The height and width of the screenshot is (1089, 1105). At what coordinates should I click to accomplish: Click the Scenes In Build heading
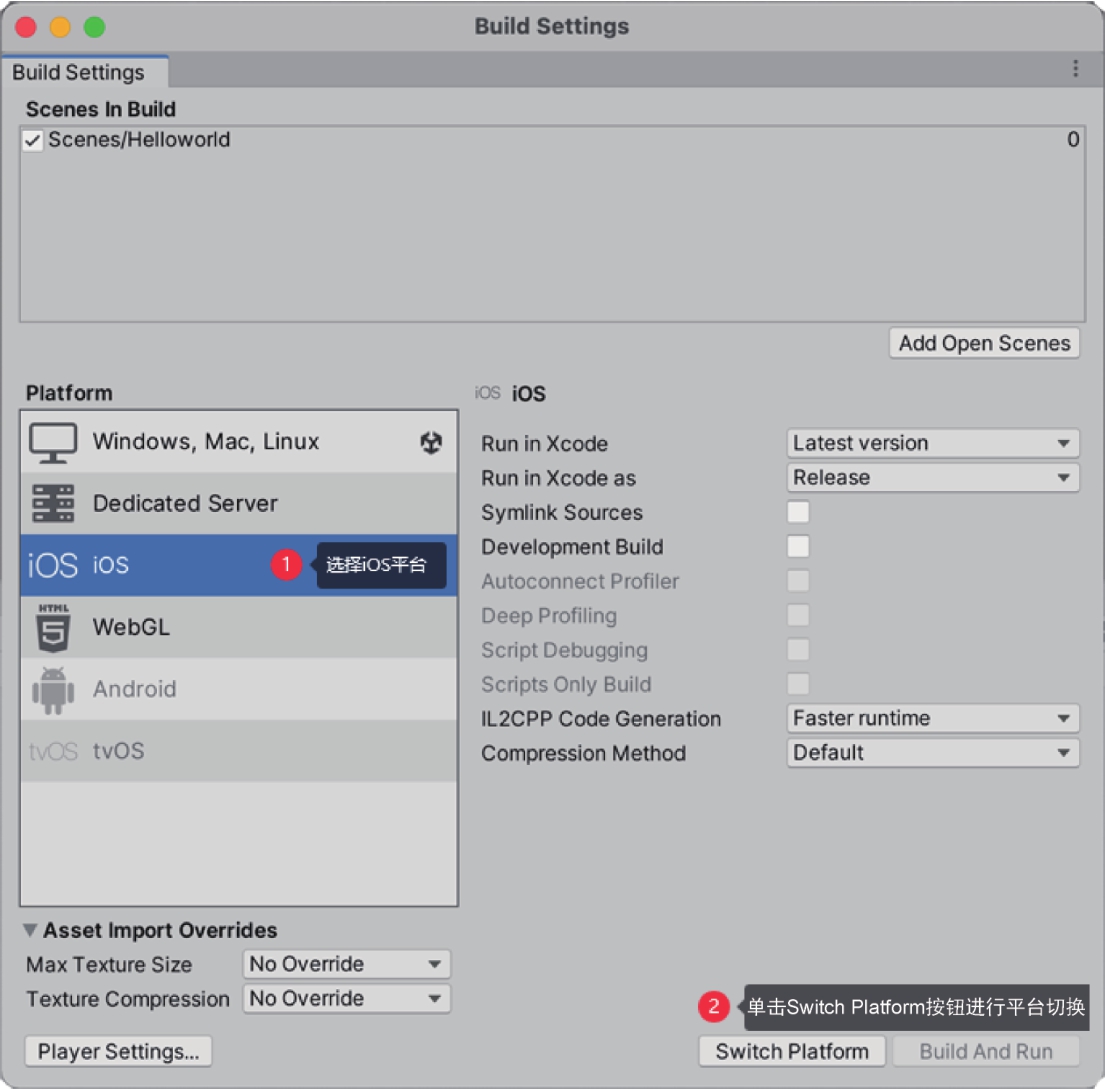coord(101,109)
